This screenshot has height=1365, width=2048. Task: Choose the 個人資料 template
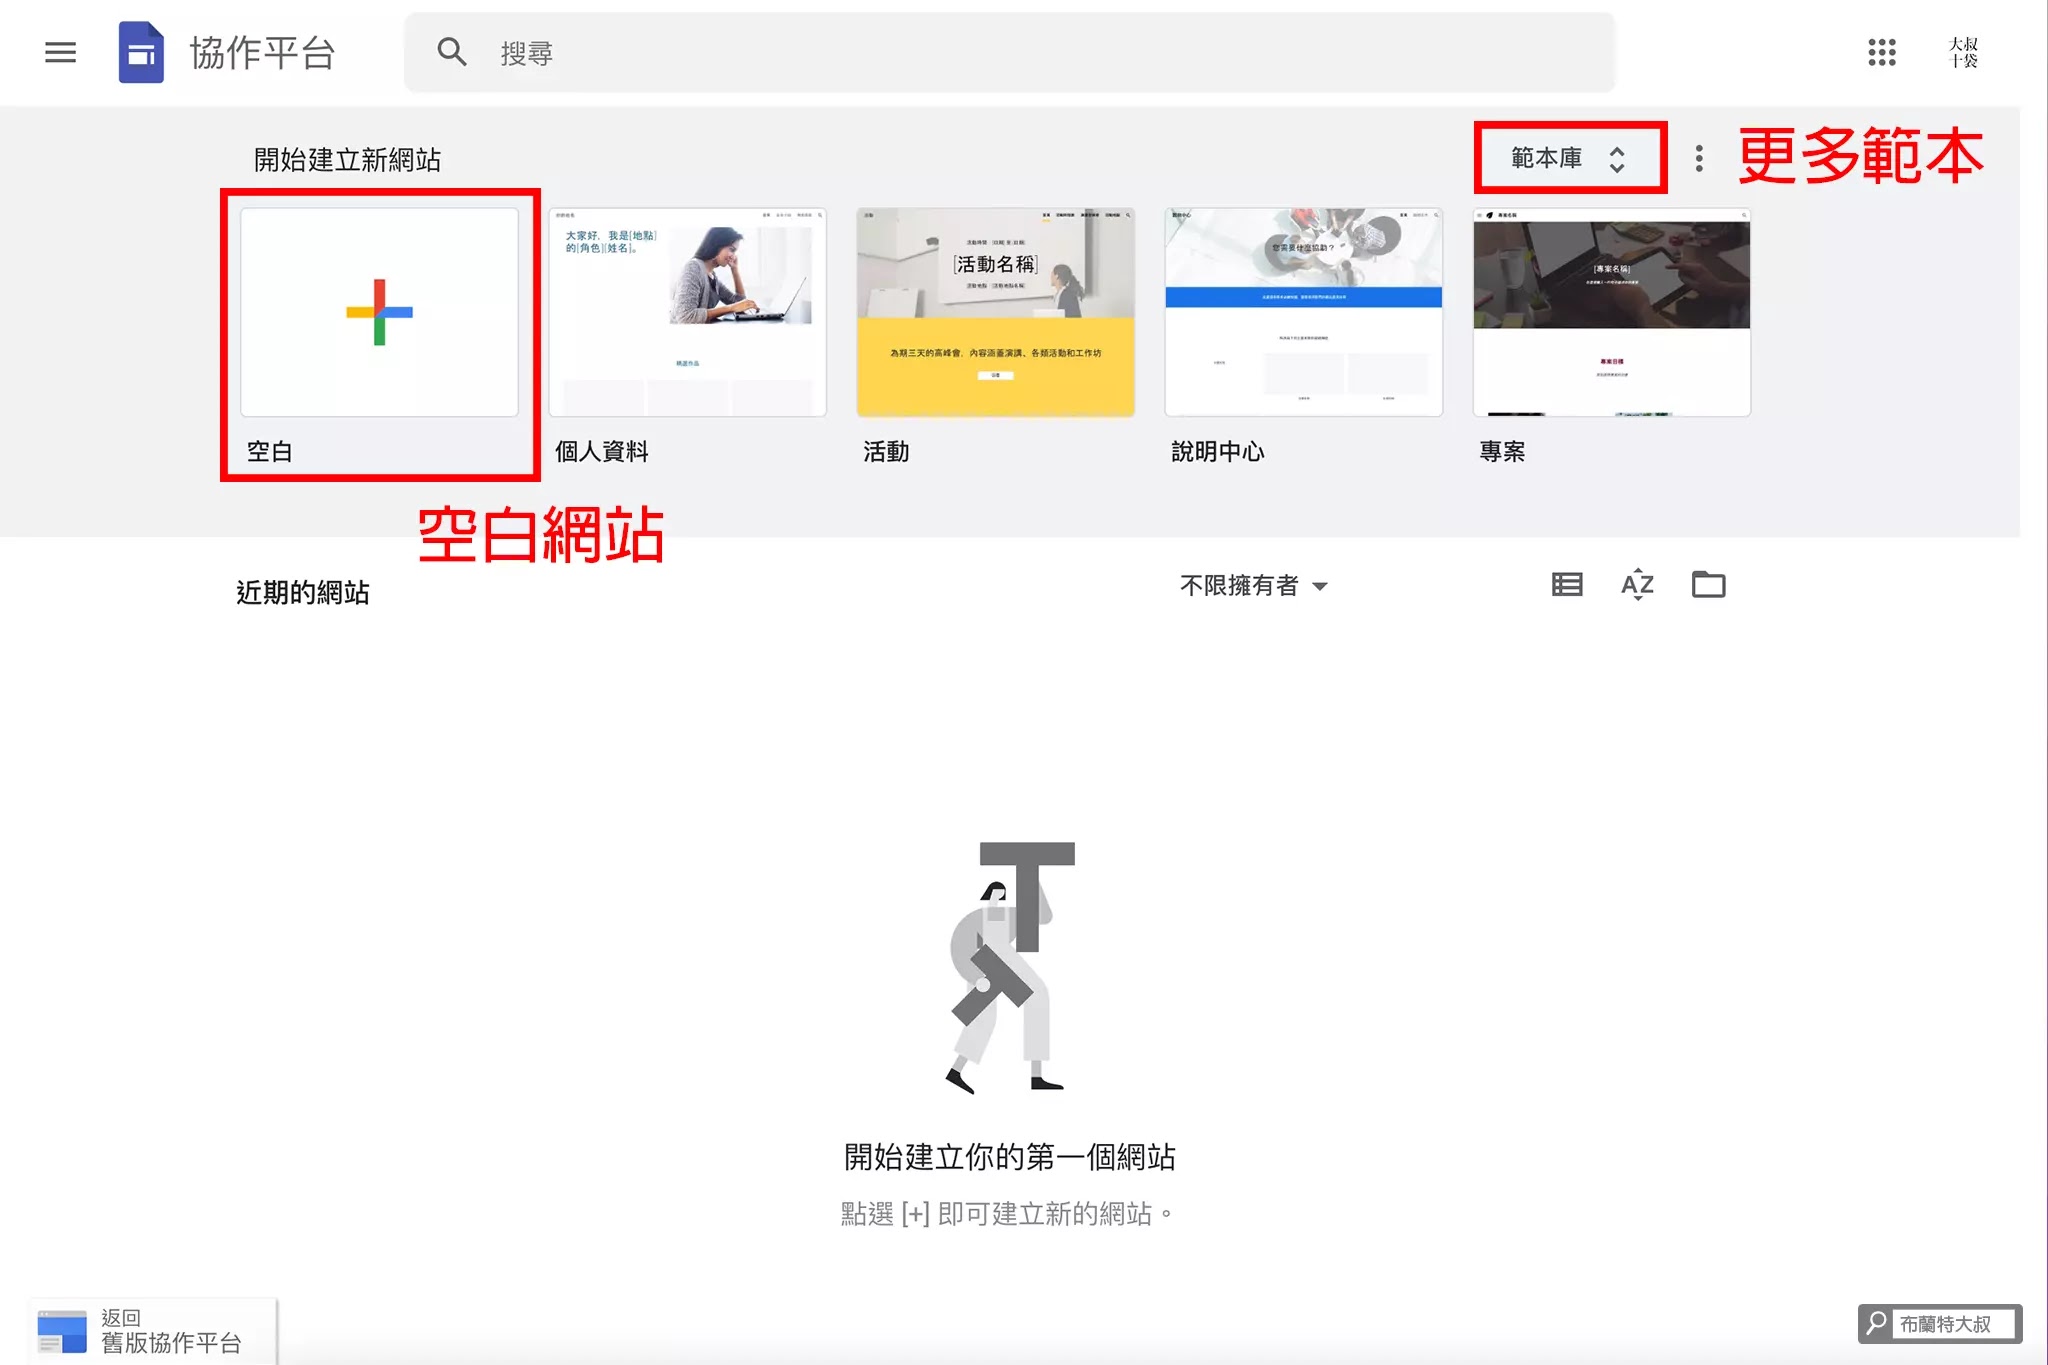[687, 312]
